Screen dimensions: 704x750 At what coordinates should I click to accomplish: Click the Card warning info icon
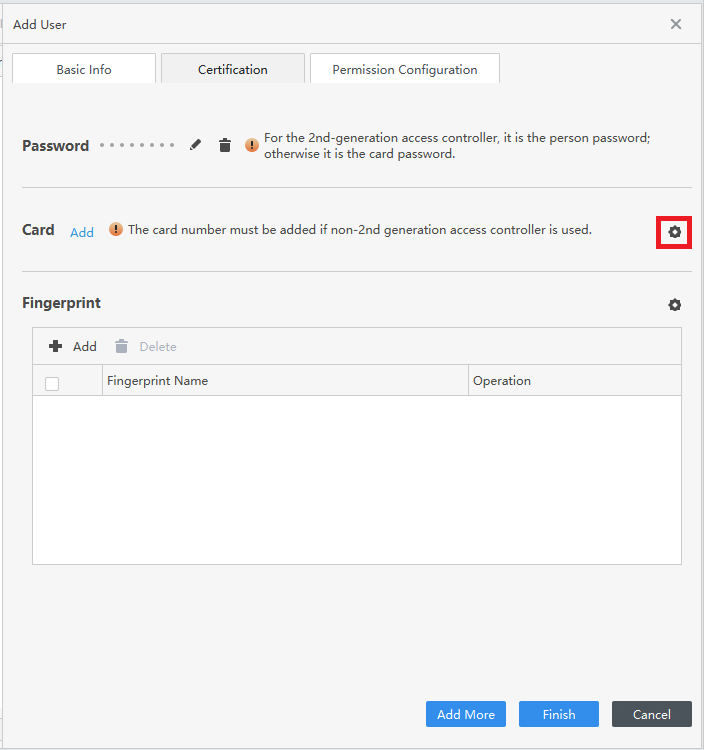[116, 229]
